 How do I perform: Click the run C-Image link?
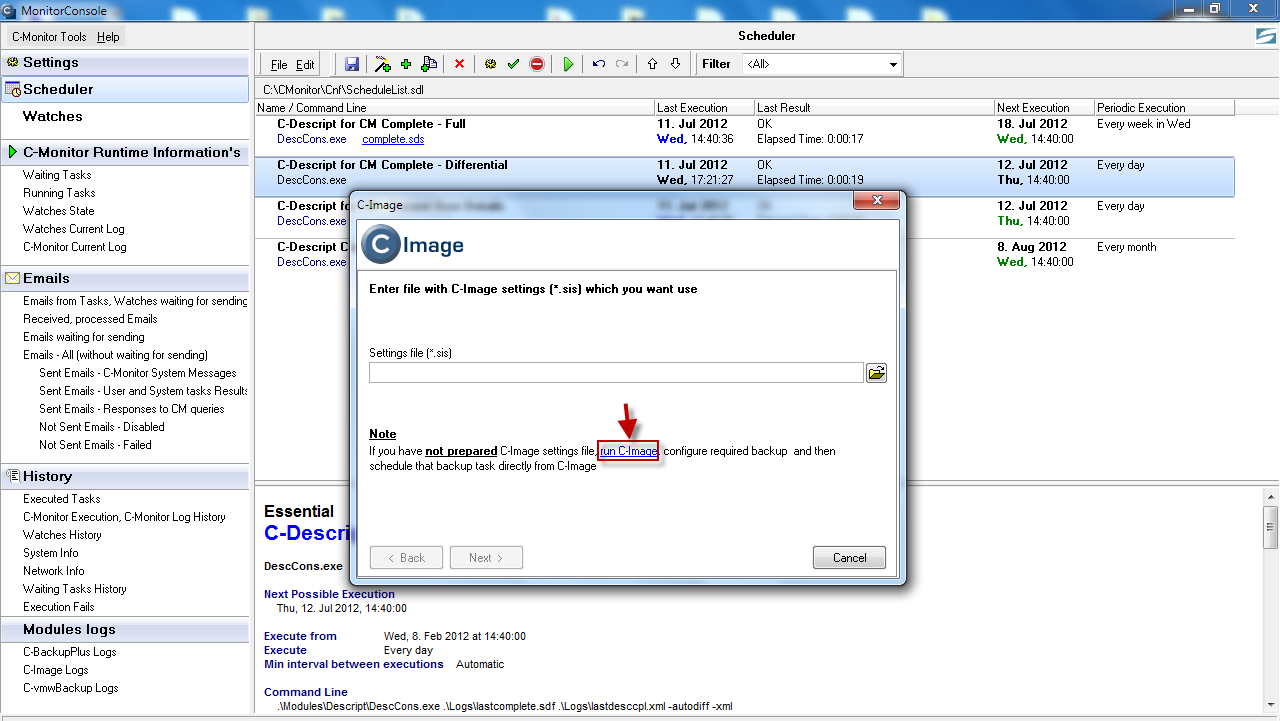pos(629,451)
